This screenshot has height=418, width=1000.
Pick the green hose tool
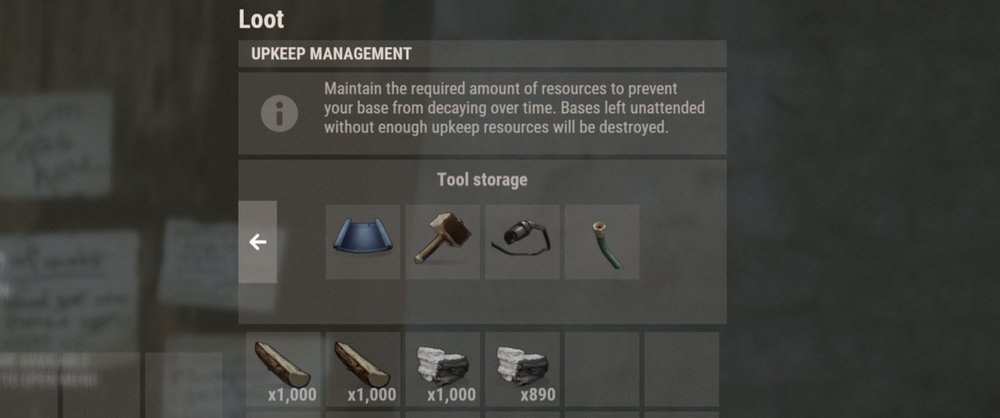(x=602, y=242)
